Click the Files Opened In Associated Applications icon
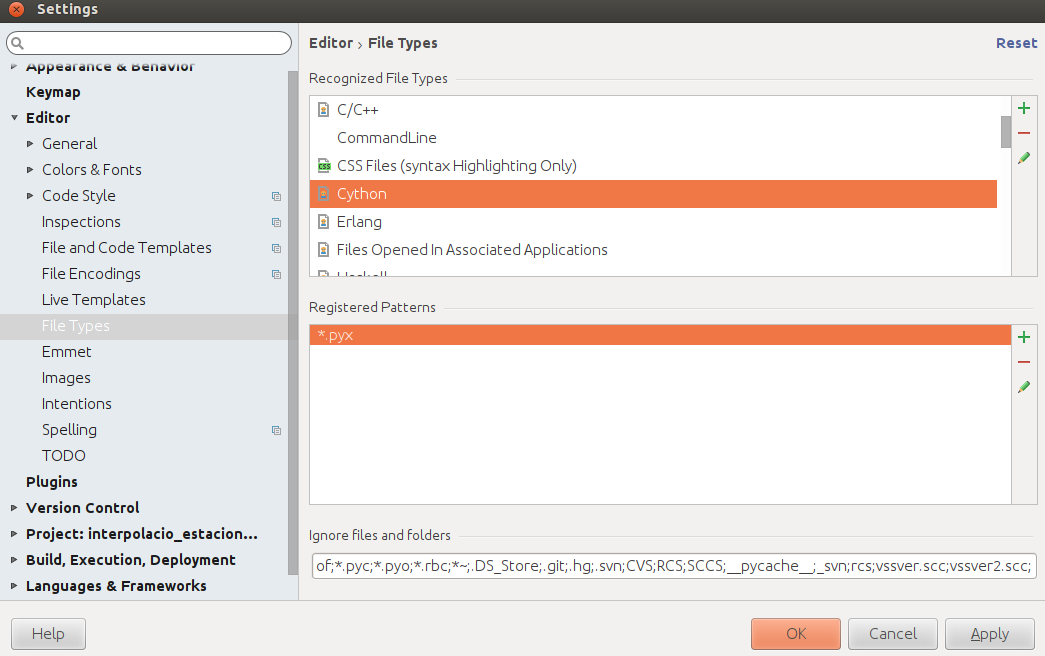 click(x=323, y=249)
